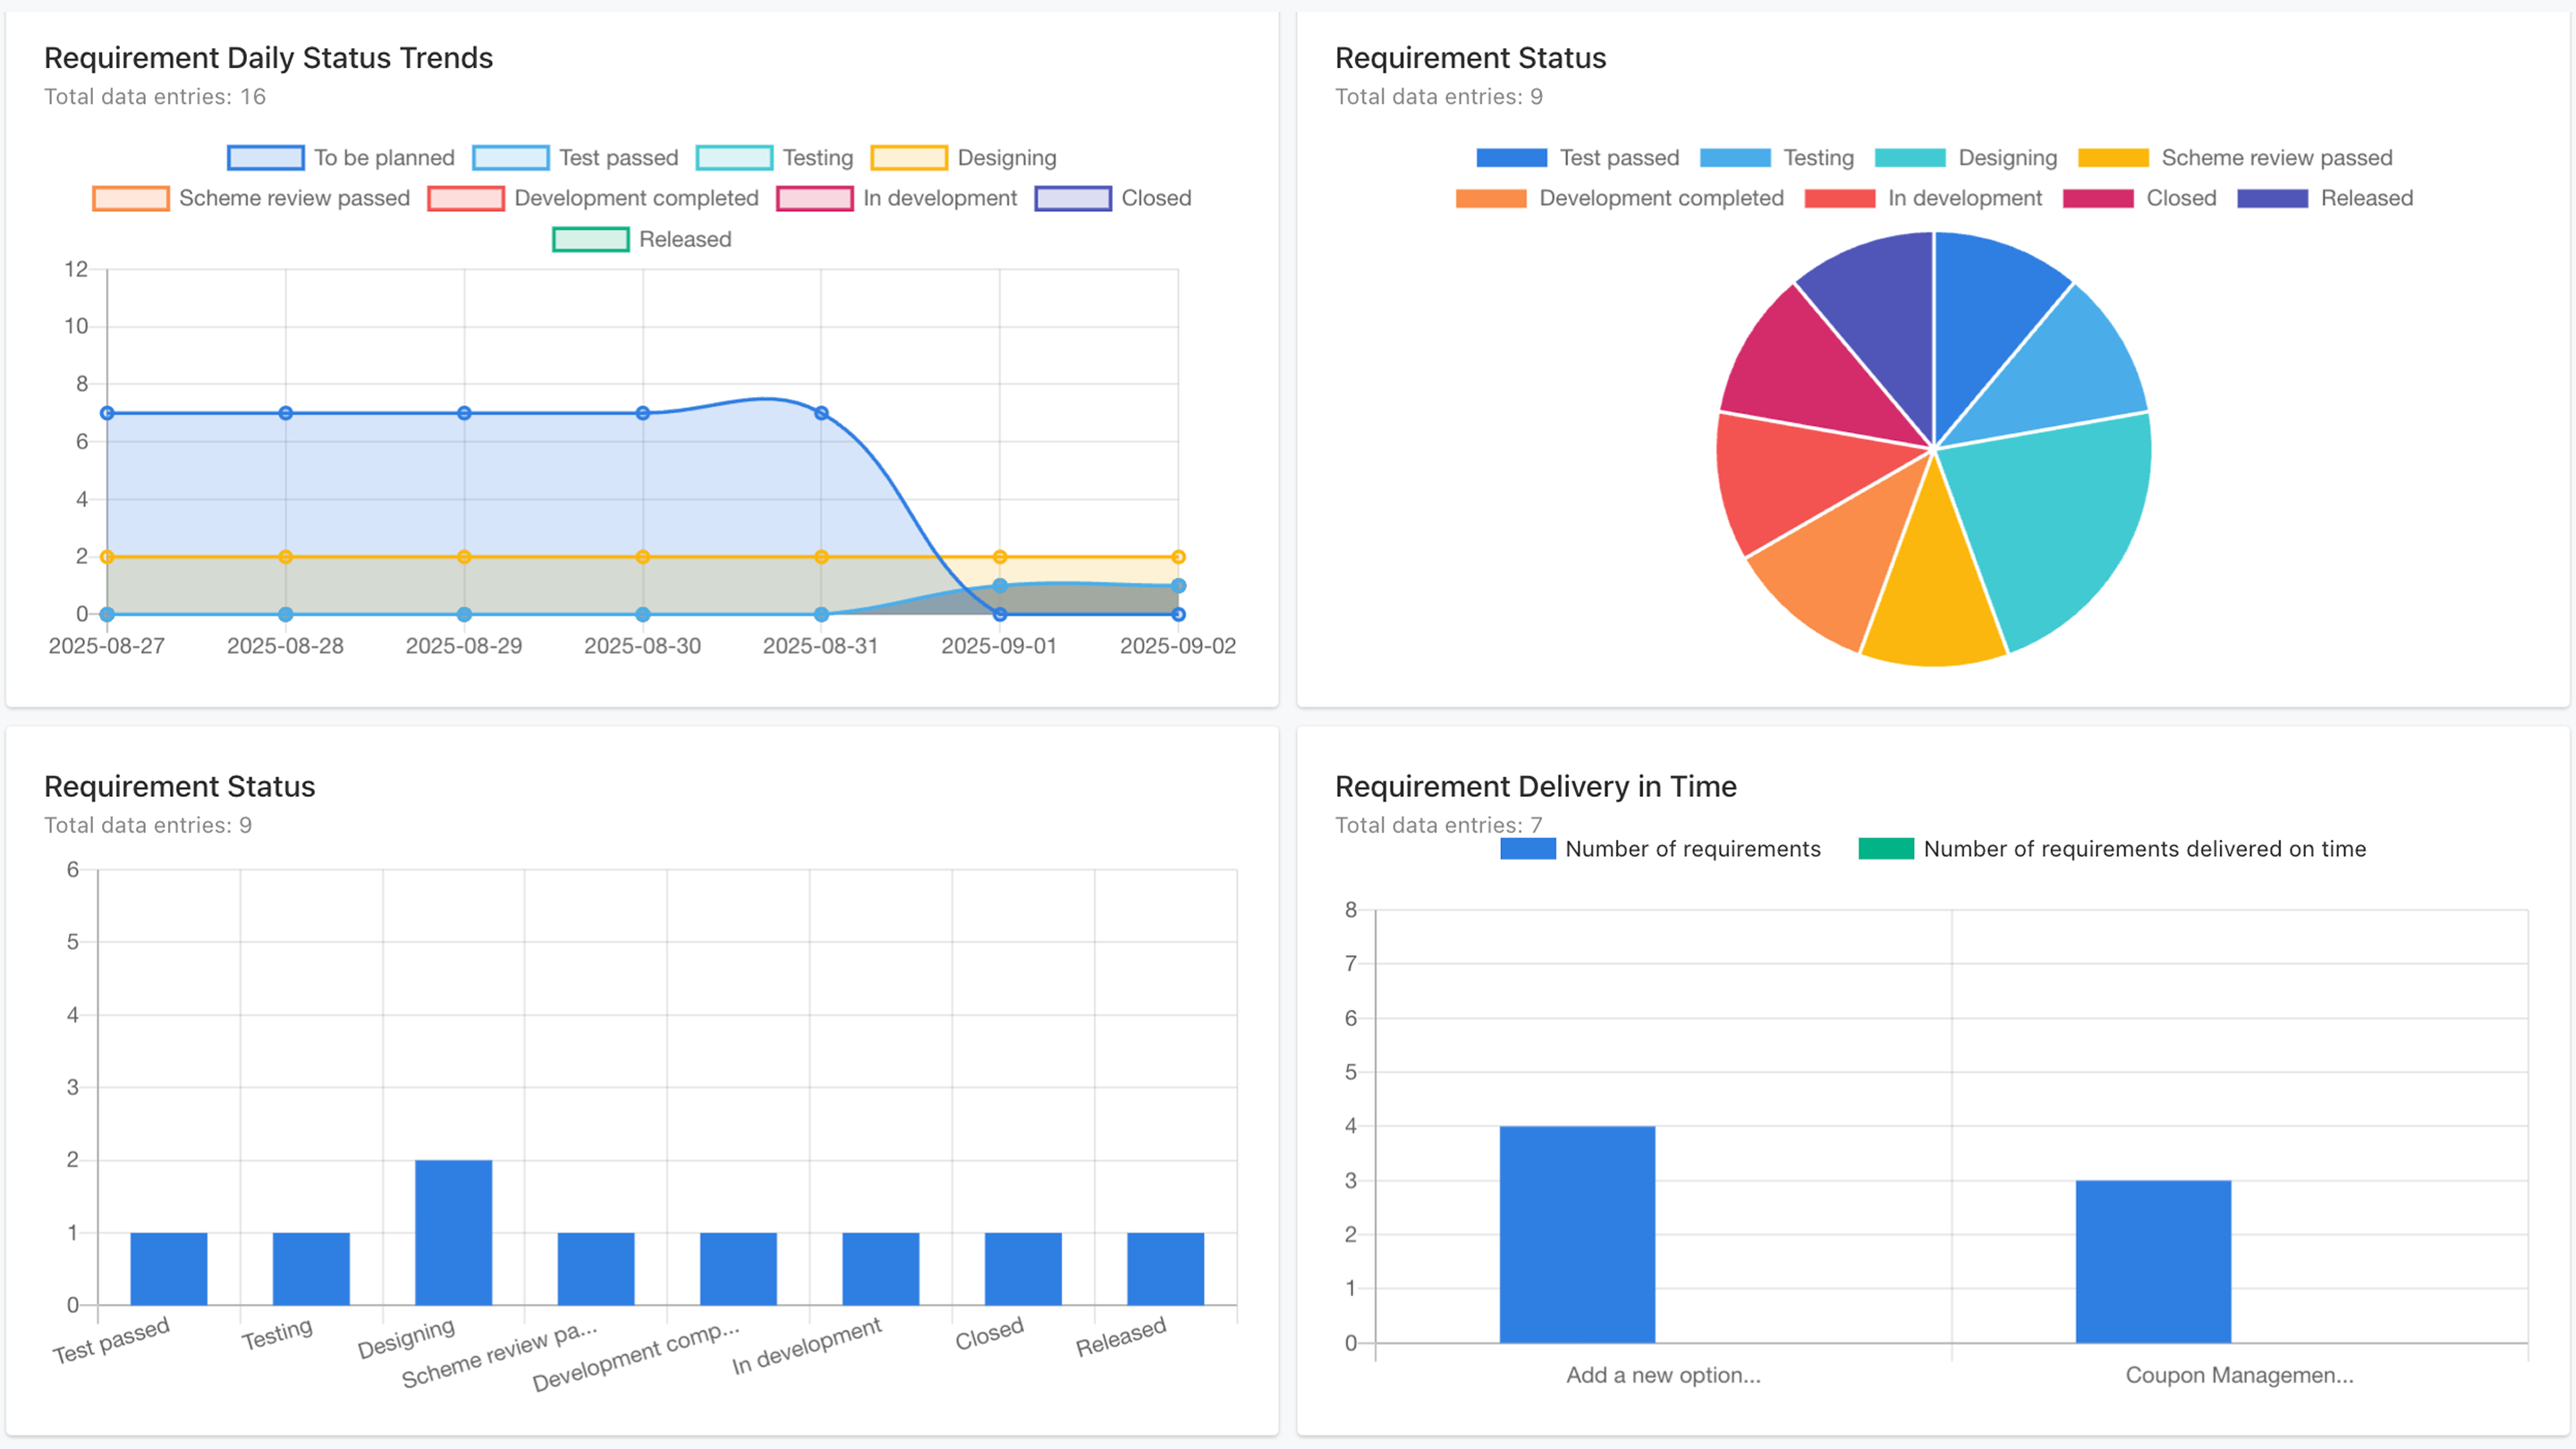The image size is (2576, 1449).
Task: Select the 2025-08-31 data point on blue trend line
Action: click(x=821, y=413)
